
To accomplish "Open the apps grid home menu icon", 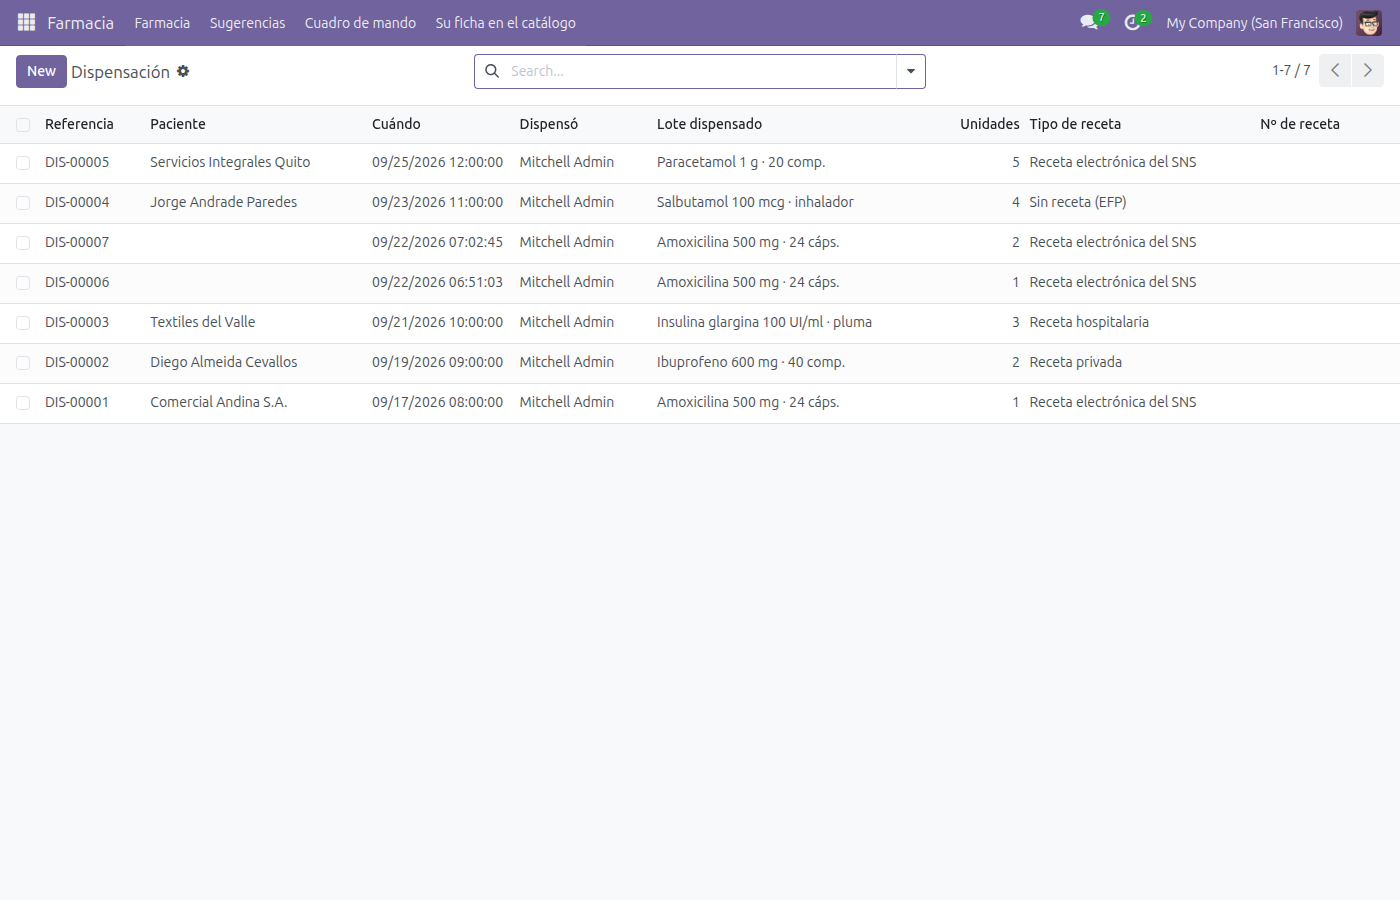I will [26, 22].
